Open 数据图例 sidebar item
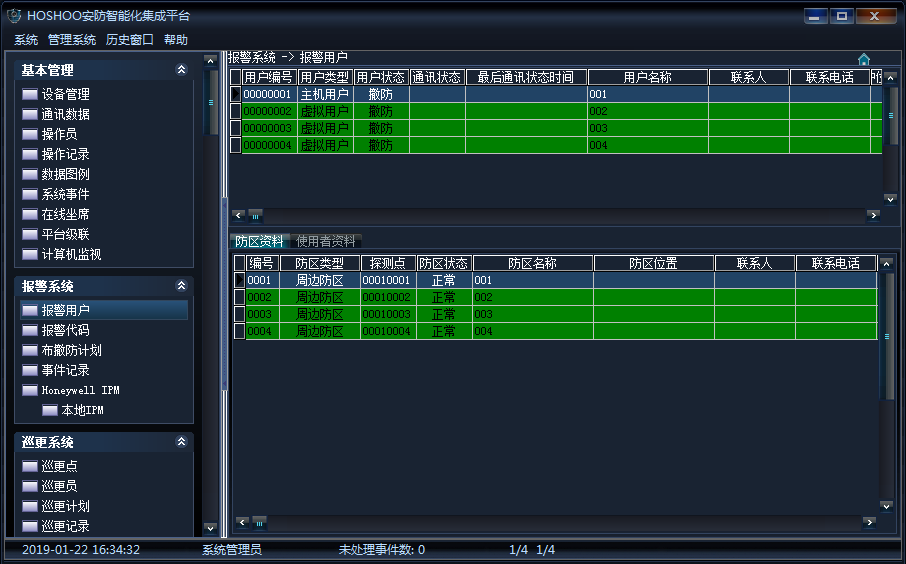 click(x=65, y=174)
